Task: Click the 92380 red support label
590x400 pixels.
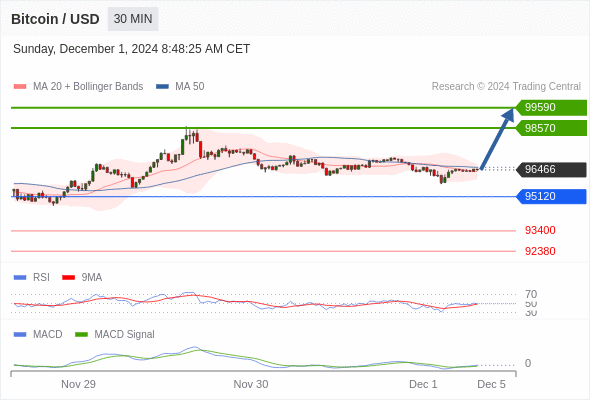Action: tap(540, 251)
